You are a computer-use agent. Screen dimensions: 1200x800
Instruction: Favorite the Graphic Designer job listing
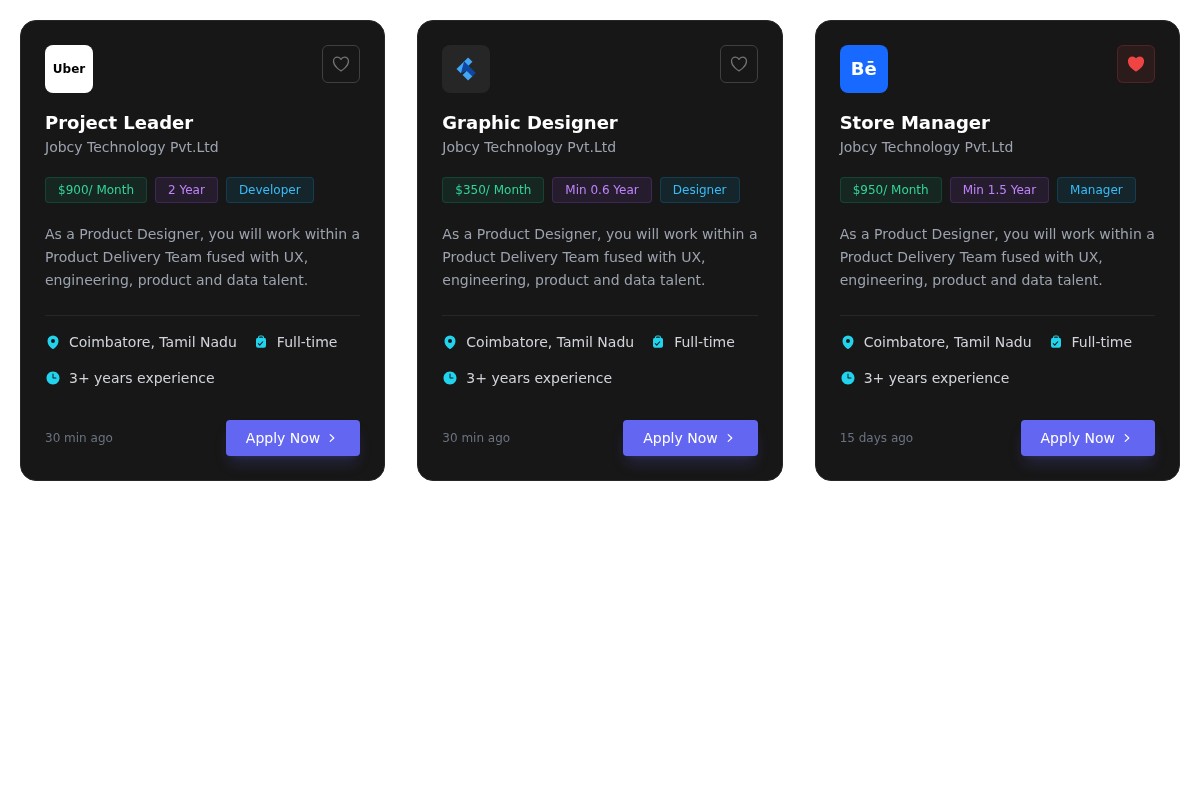(x=739, y=64)
